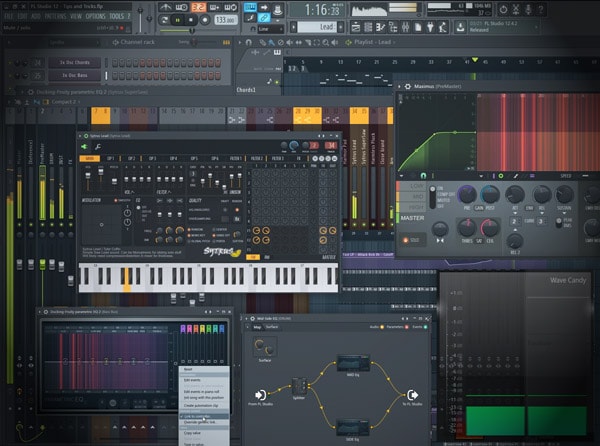Click the Surface knob icon in Patcher
Viewport: 600px width, 446px height.
(x=266, y=346)
